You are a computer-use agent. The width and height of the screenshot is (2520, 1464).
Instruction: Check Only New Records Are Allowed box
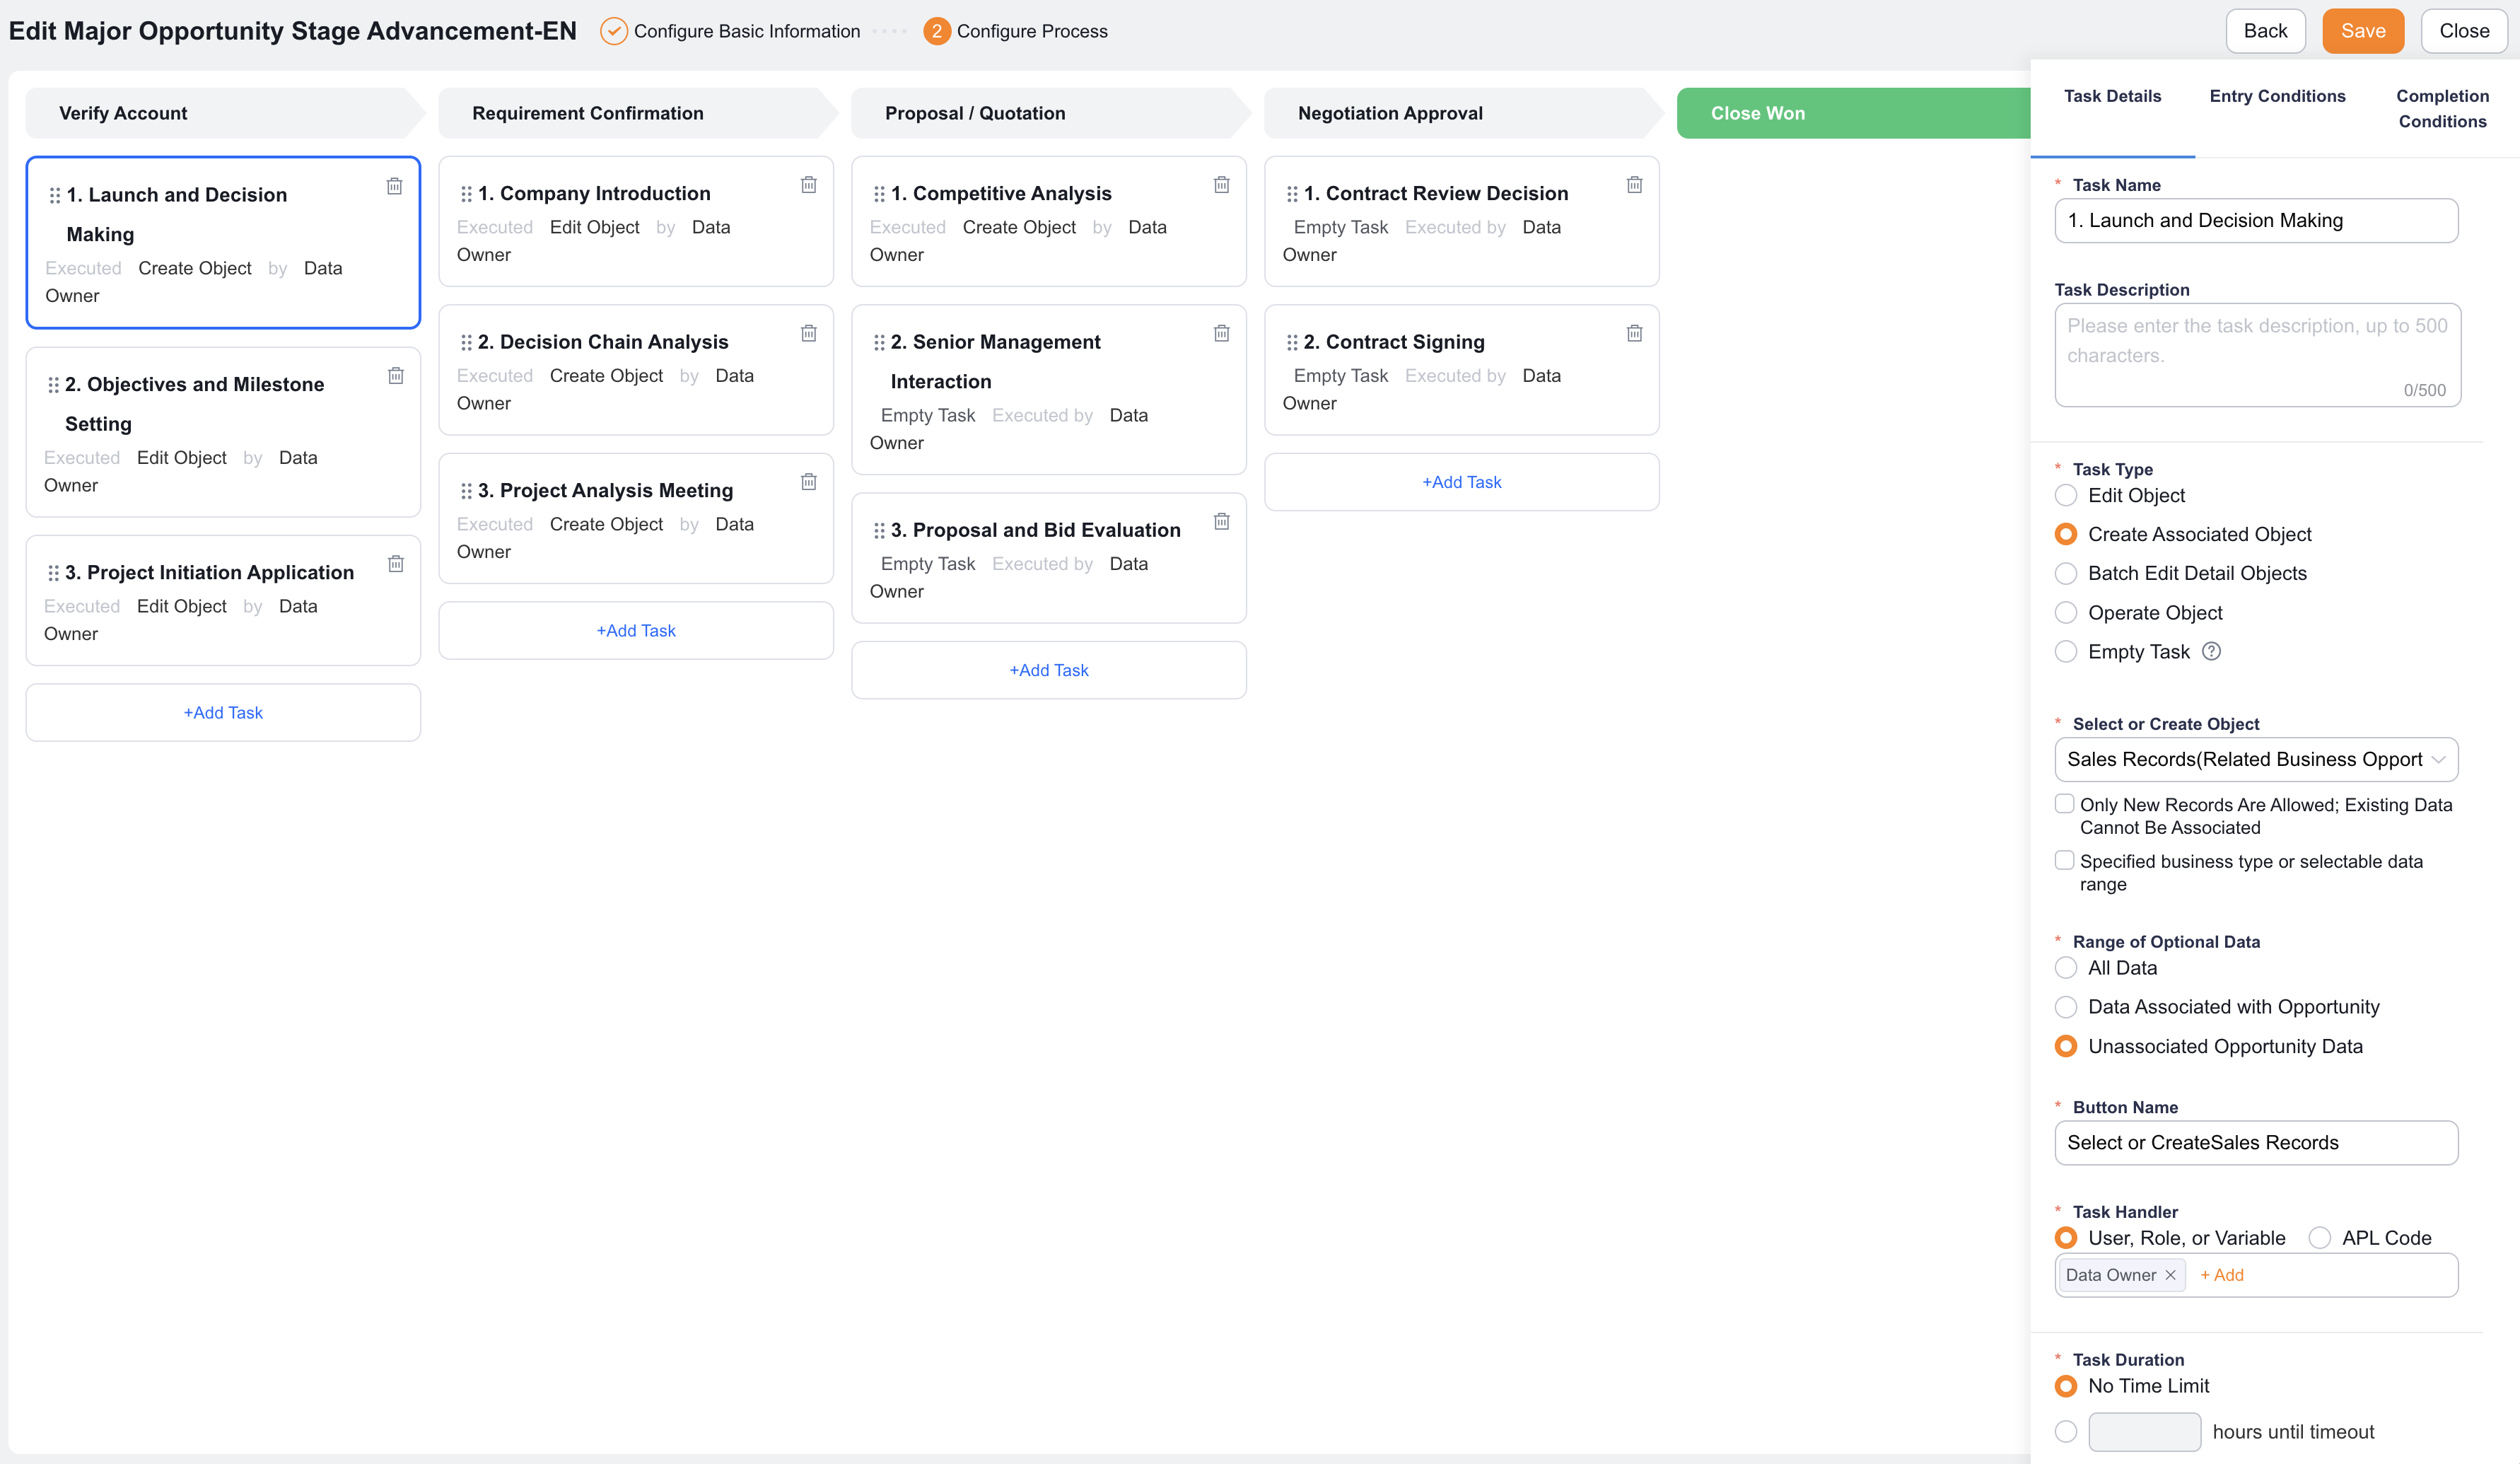click(x=2064, y=804)
